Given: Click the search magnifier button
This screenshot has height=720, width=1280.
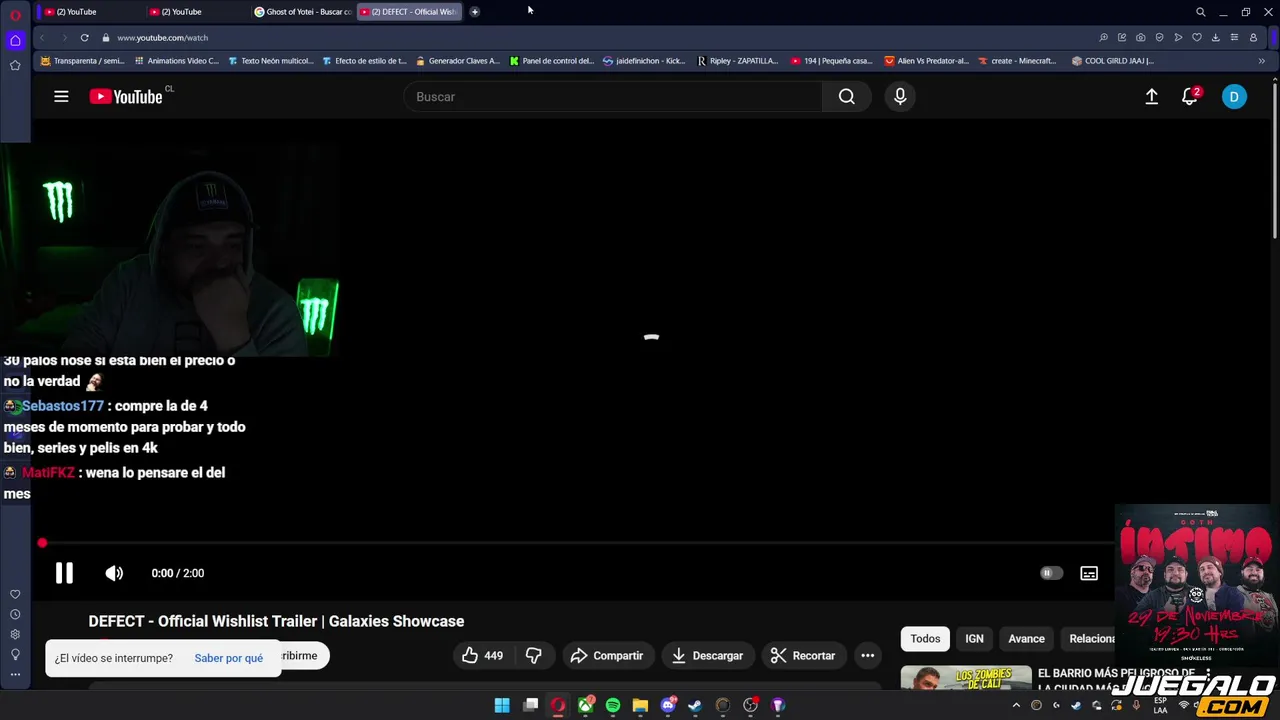Looking at the screenshot, I should coord(847,96).
